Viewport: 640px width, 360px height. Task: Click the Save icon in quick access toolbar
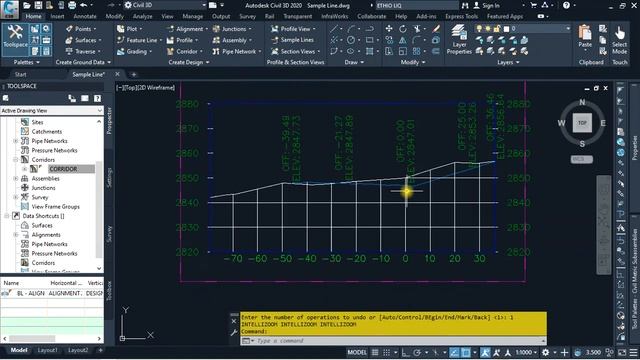point(38,5)
